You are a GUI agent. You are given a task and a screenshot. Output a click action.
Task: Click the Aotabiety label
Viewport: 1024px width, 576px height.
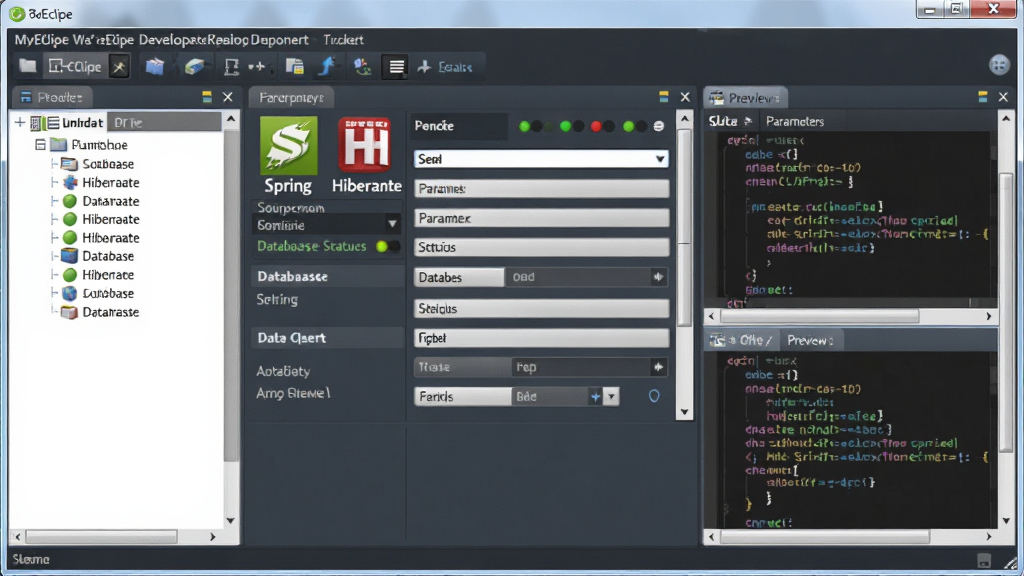pyautogui.click(x=283, y=371)
